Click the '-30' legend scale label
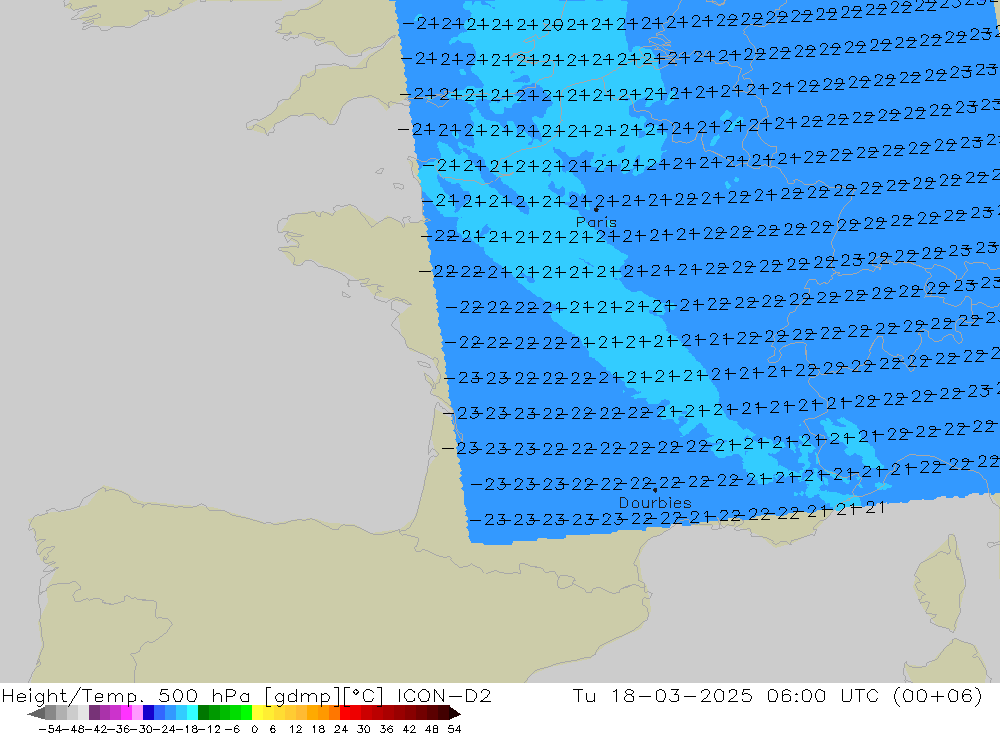This screenshot has width=1000, height=733. point(142,729)
